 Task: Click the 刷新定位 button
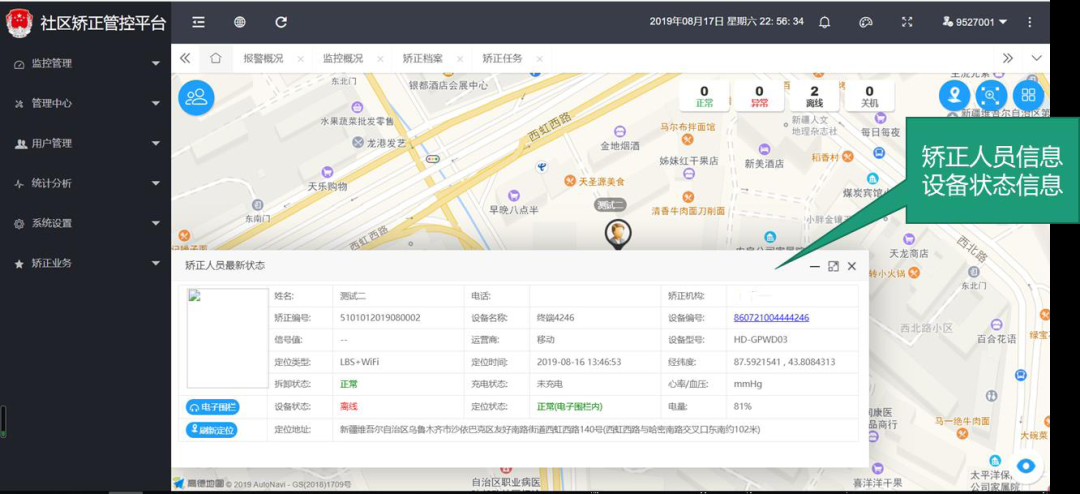[x=211, y=430]
